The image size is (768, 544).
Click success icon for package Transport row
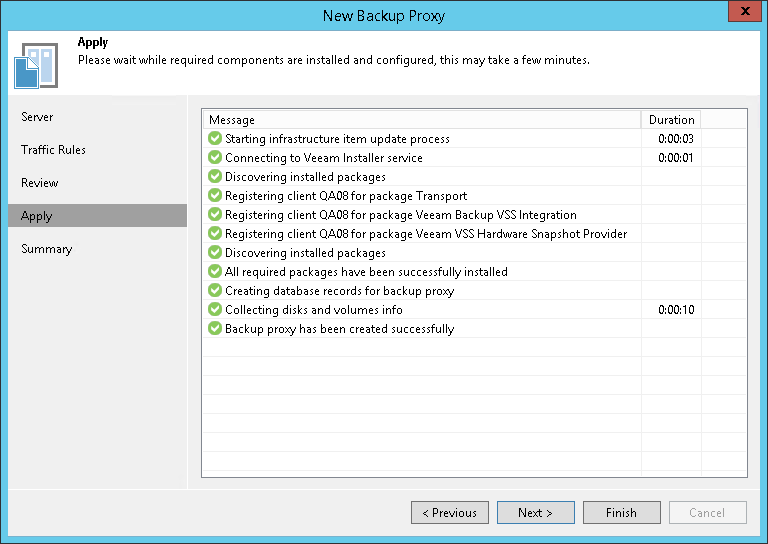[x=214, y=196]
